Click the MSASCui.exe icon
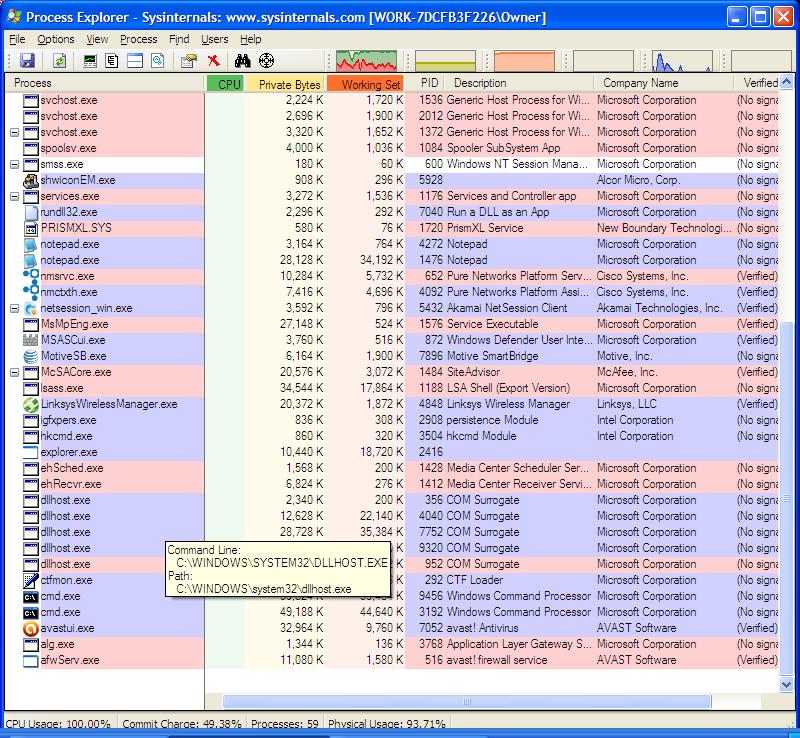 tap(31, 340)
